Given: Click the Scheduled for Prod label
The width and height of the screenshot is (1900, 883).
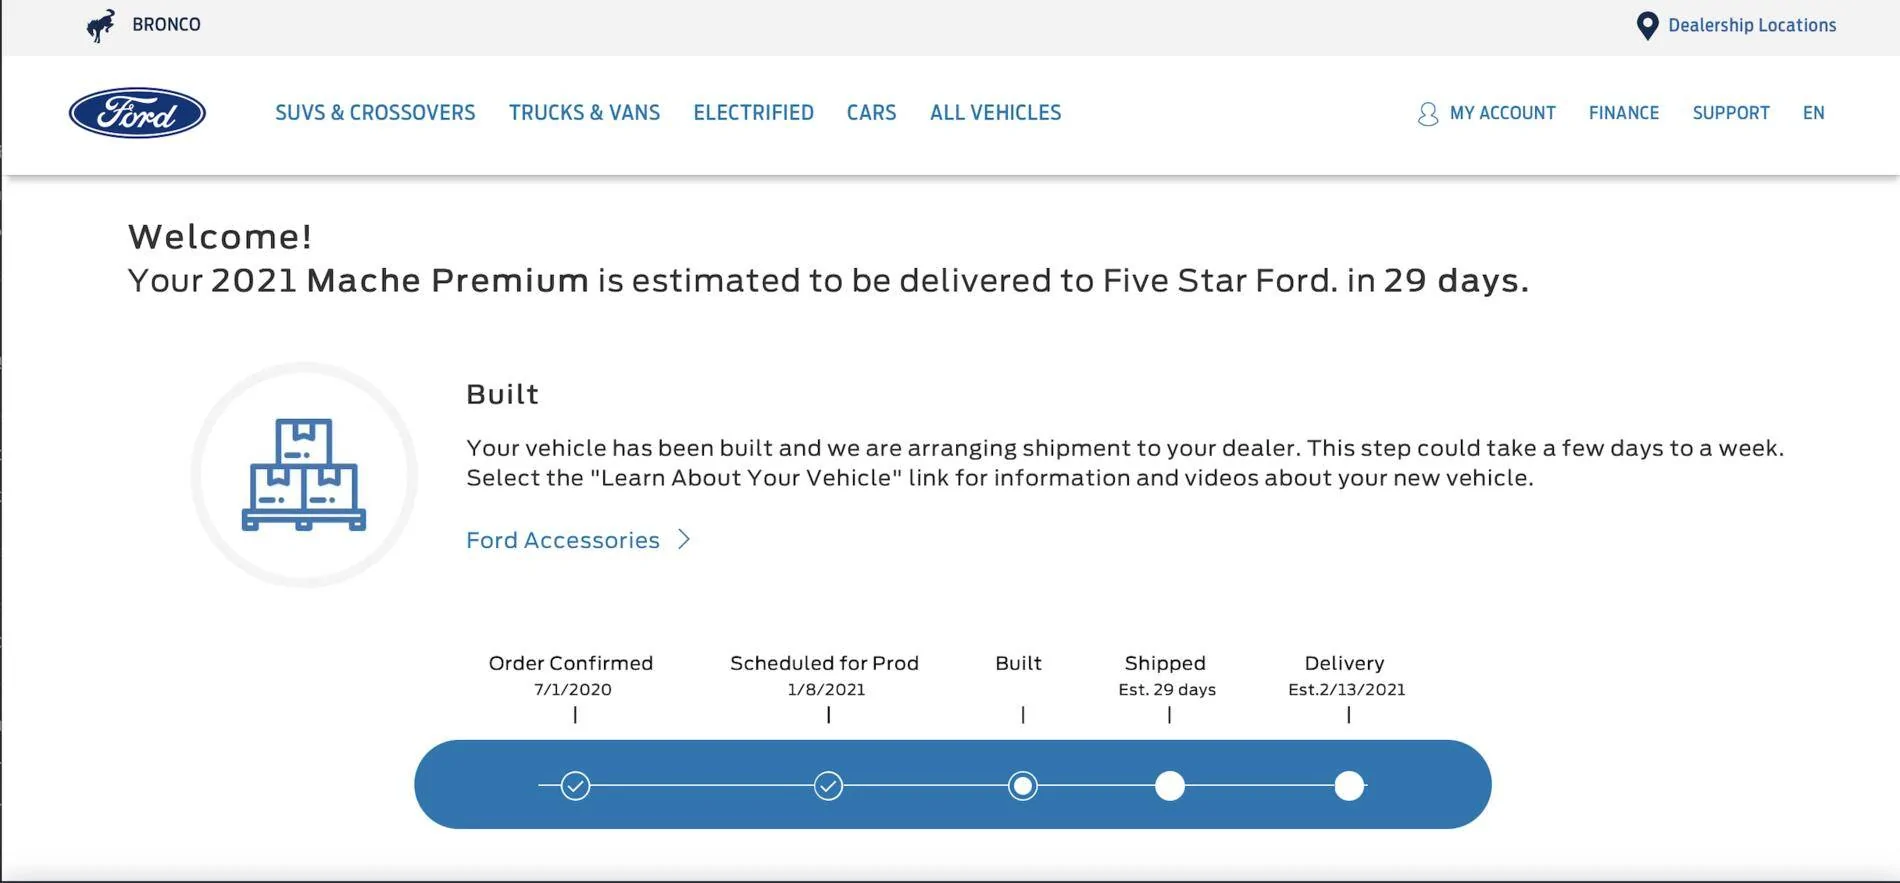Looking at the screenshot, I should pyautogui.click(x=824, y=663).
